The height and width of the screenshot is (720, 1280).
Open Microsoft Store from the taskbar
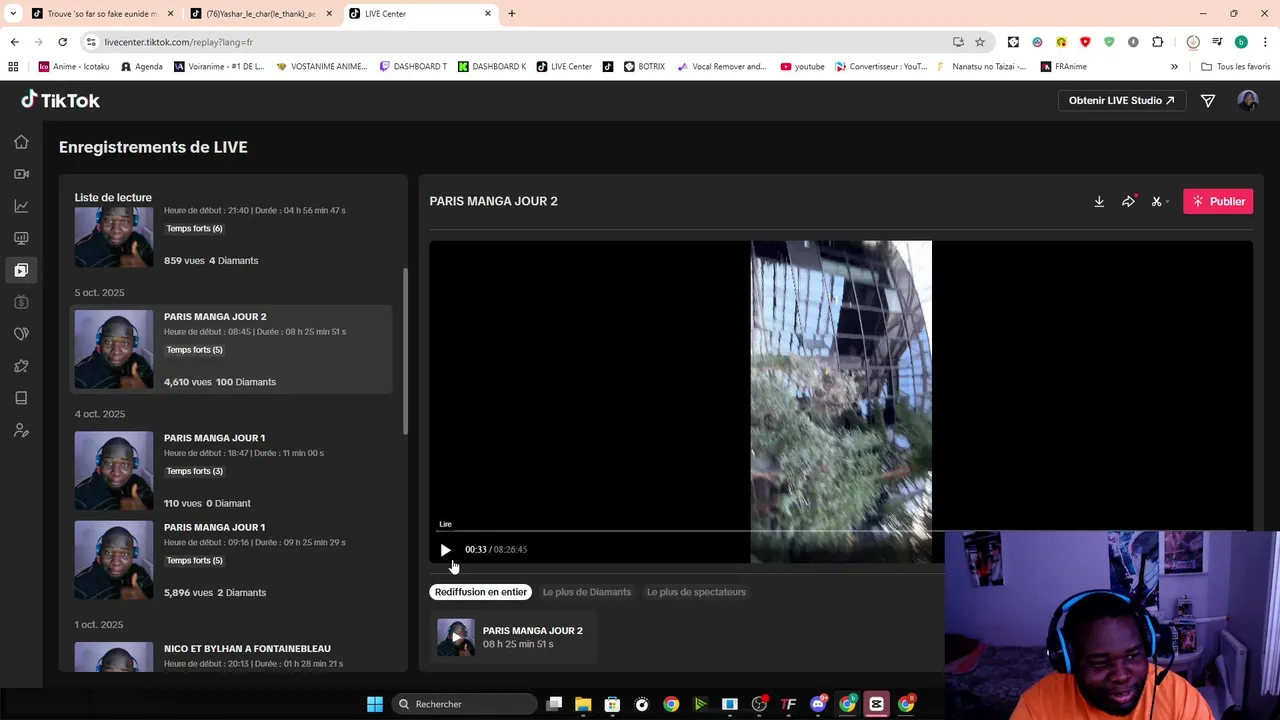pyautogui.click(x=612, y=704)
